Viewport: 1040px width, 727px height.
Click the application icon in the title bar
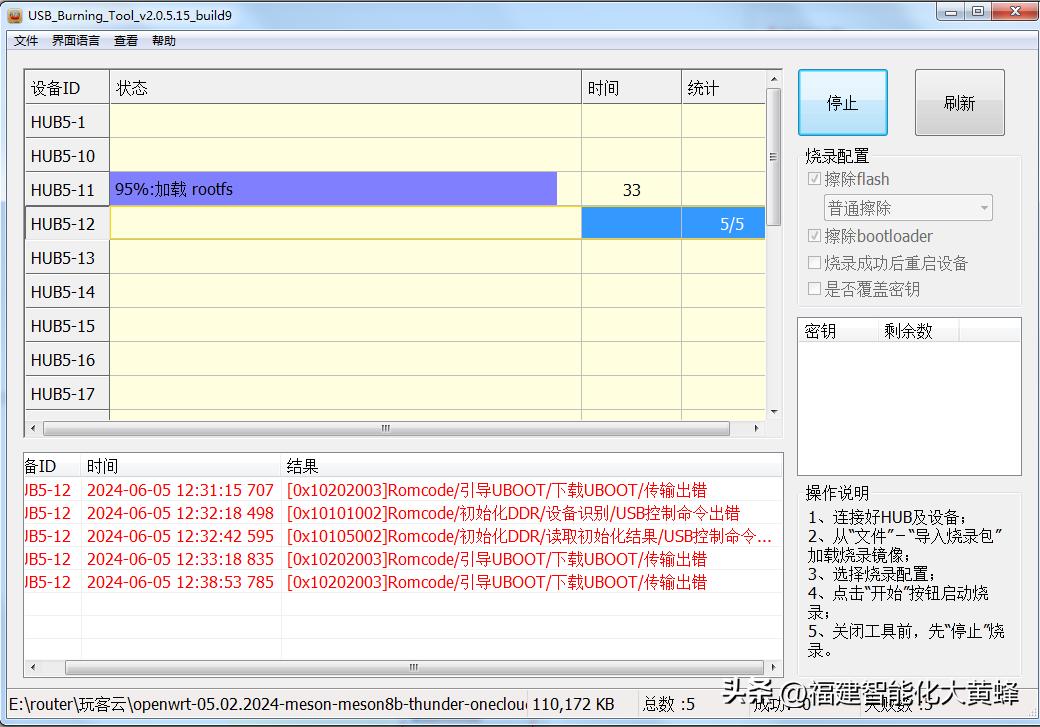click(16, 12)
